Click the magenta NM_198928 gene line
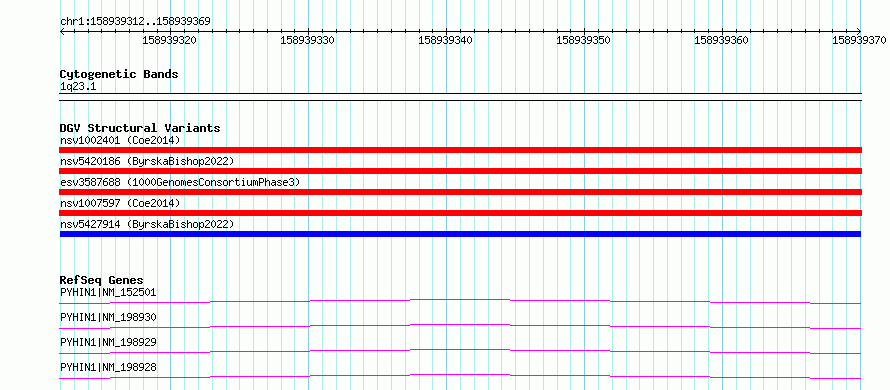This screenshot has height=390, width=890. point(460,376)
